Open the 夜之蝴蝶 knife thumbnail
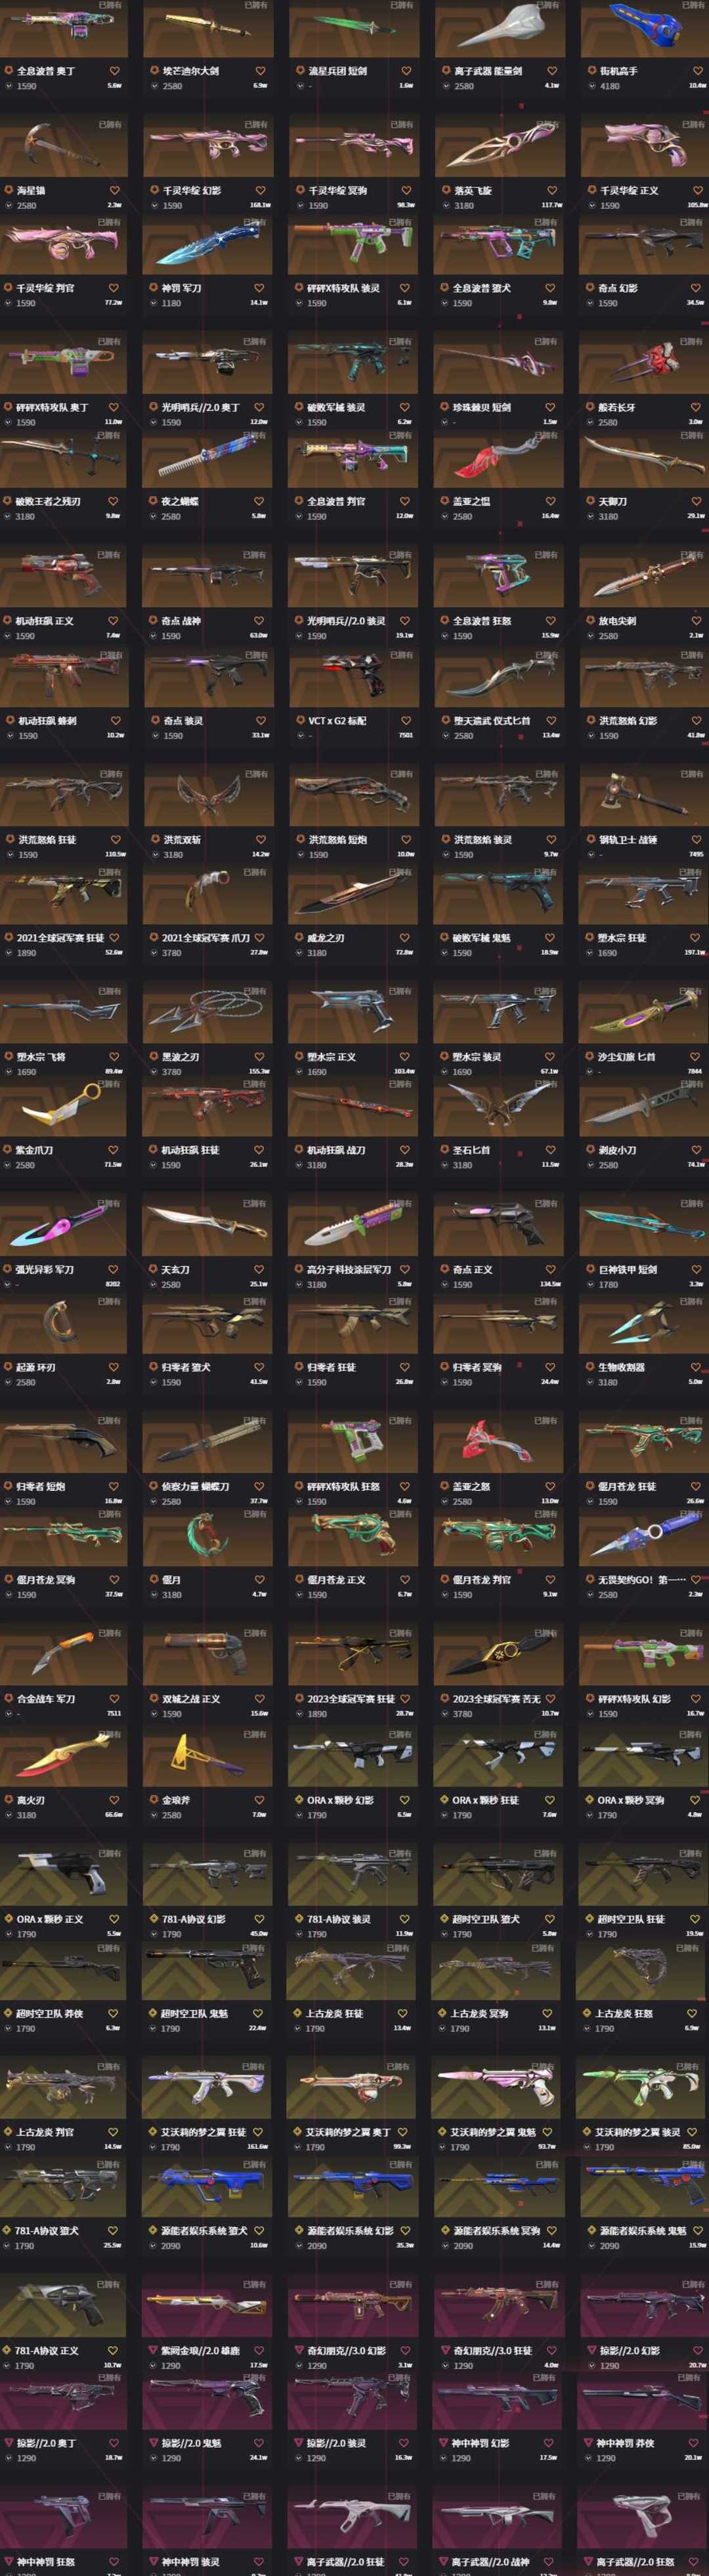 tap(207, 461)
